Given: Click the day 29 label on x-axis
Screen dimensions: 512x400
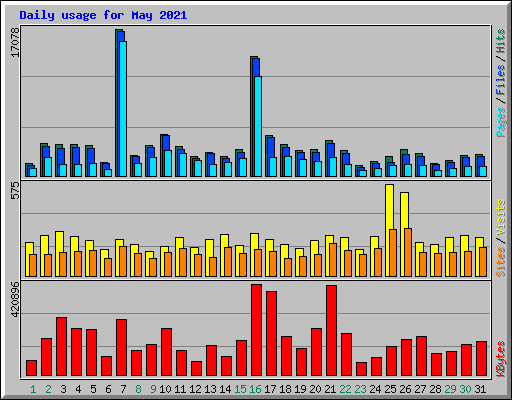Looking at the screenshot, I should [x=450, y=389].
